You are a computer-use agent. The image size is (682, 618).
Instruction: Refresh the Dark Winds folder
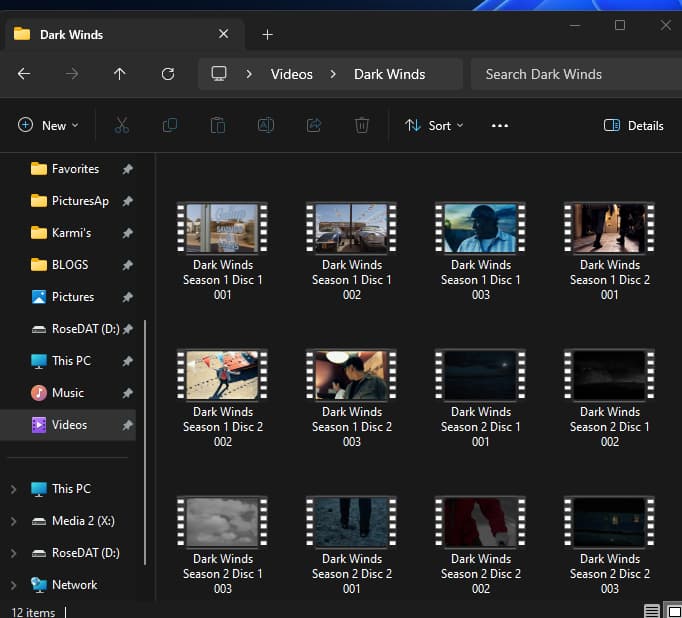pyautogui.click(x=168, y=74)
